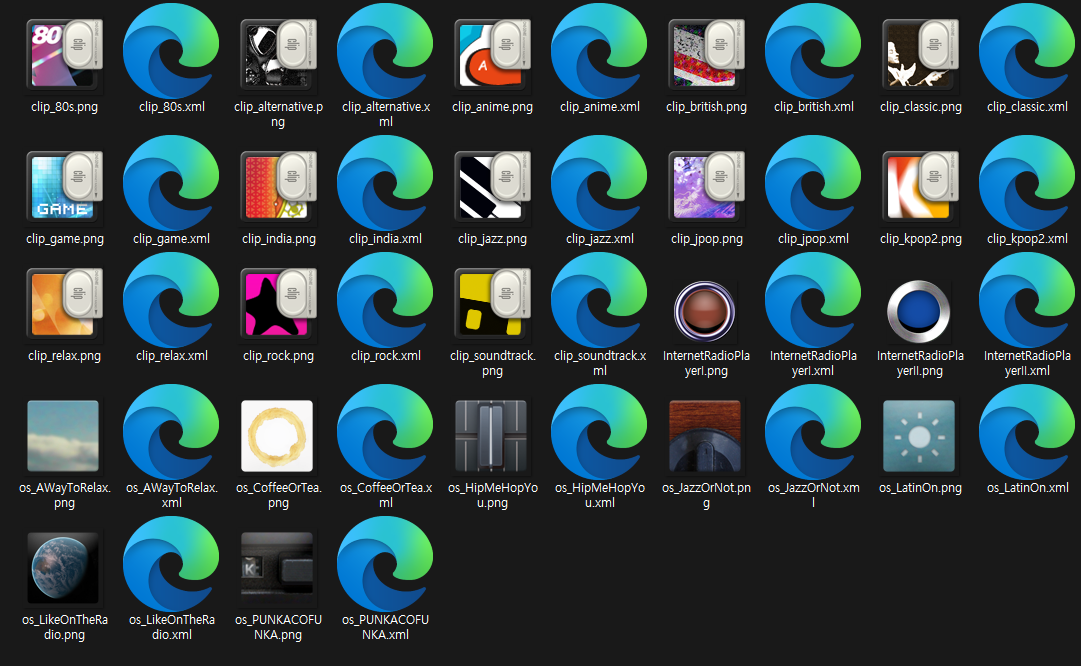Click the clip_alternative.png thumbnail icon
This screenshot has width=1081, height=666.
[x=278, y=54]
